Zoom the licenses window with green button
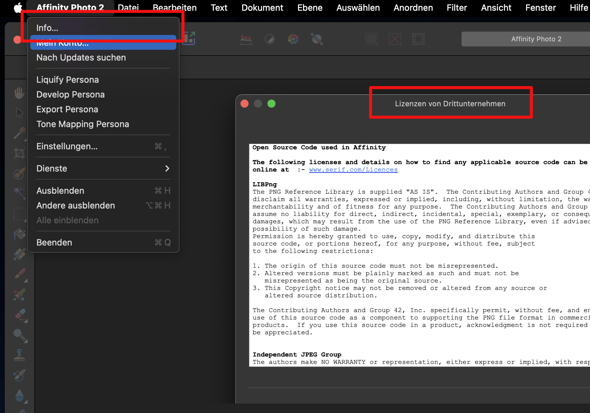The image size is (590, 413). (271, 104)
